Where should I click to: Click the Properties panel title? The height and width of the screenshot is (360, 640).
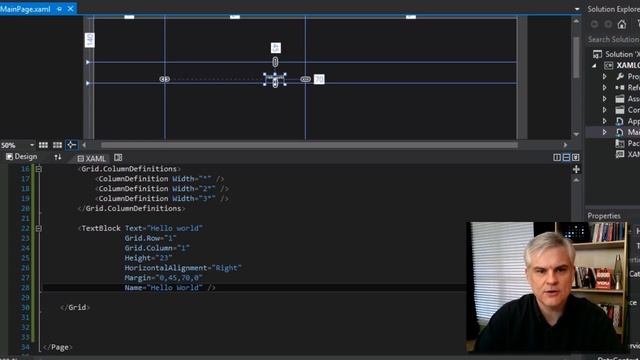604,216
